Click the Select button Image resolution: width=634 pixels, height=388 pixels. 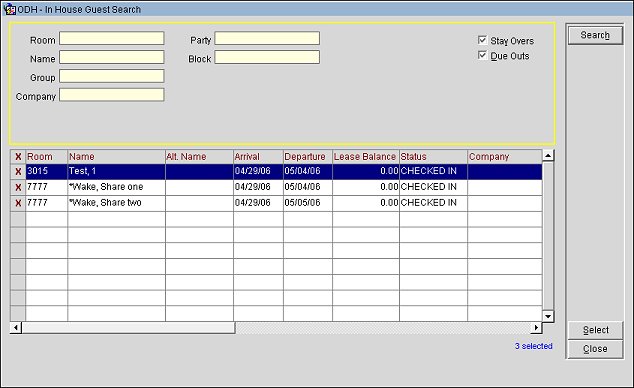pyautogui.click(x=595, y=330)
